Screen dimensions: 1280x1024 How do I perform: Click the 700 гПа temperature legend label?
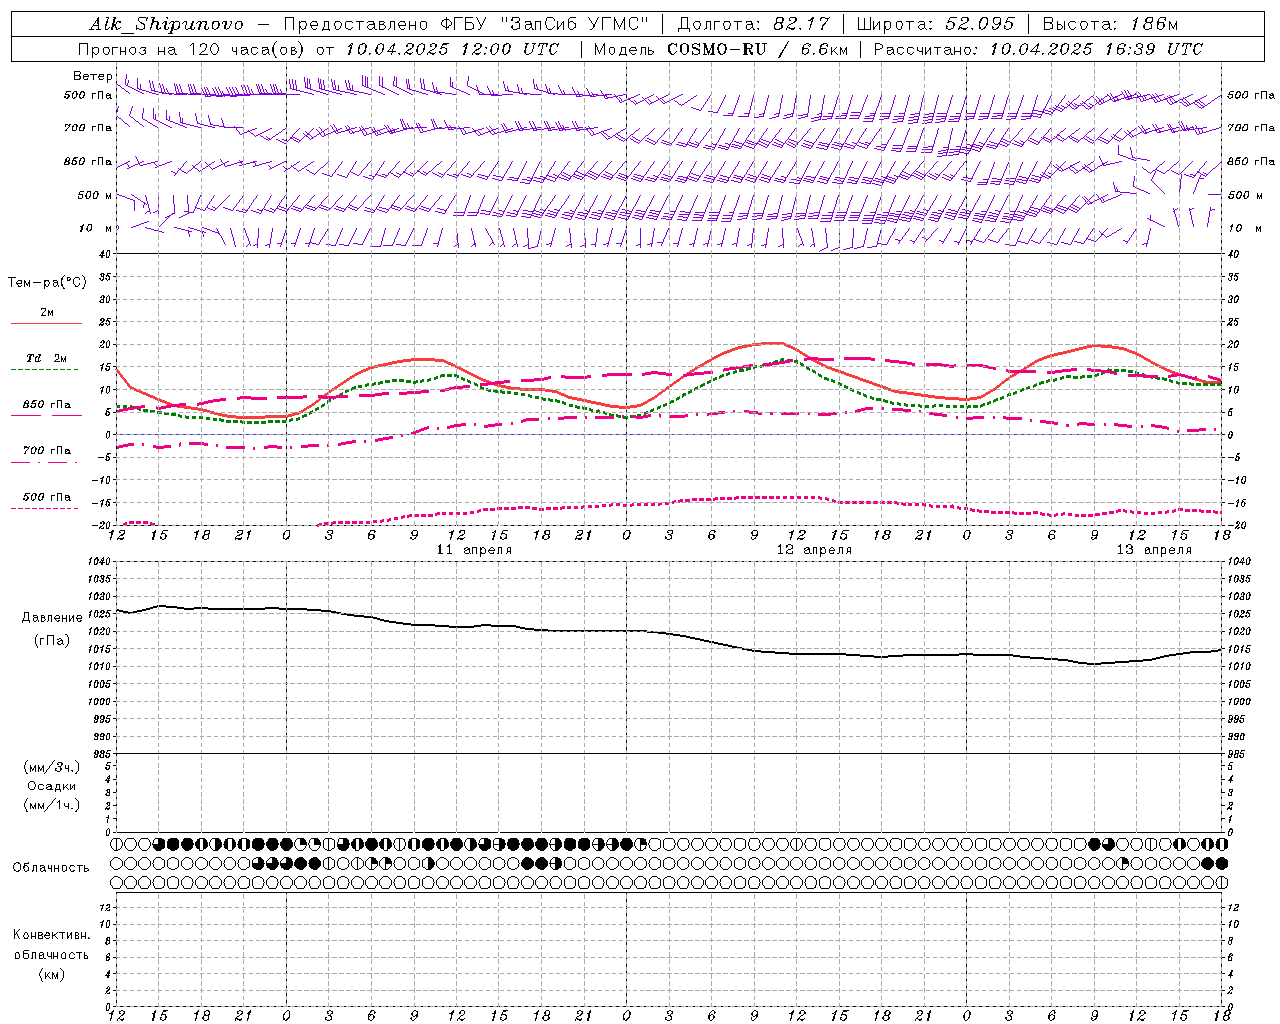pos(47,451)
